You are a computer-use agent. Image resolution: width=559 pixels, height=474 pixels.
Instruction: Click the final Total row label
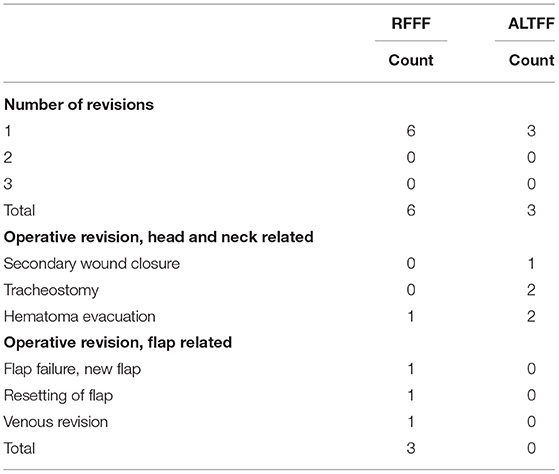pyautogui.click(x=19, y=448)
